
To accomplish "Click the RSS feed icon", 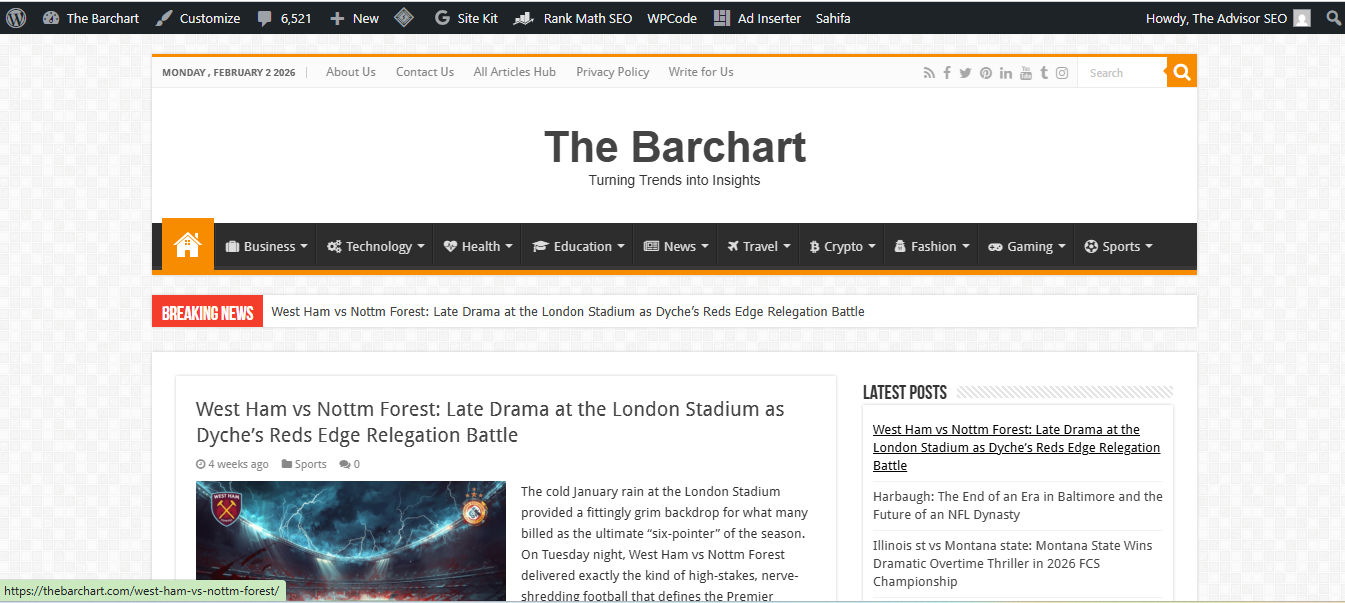I will [929, 73].
